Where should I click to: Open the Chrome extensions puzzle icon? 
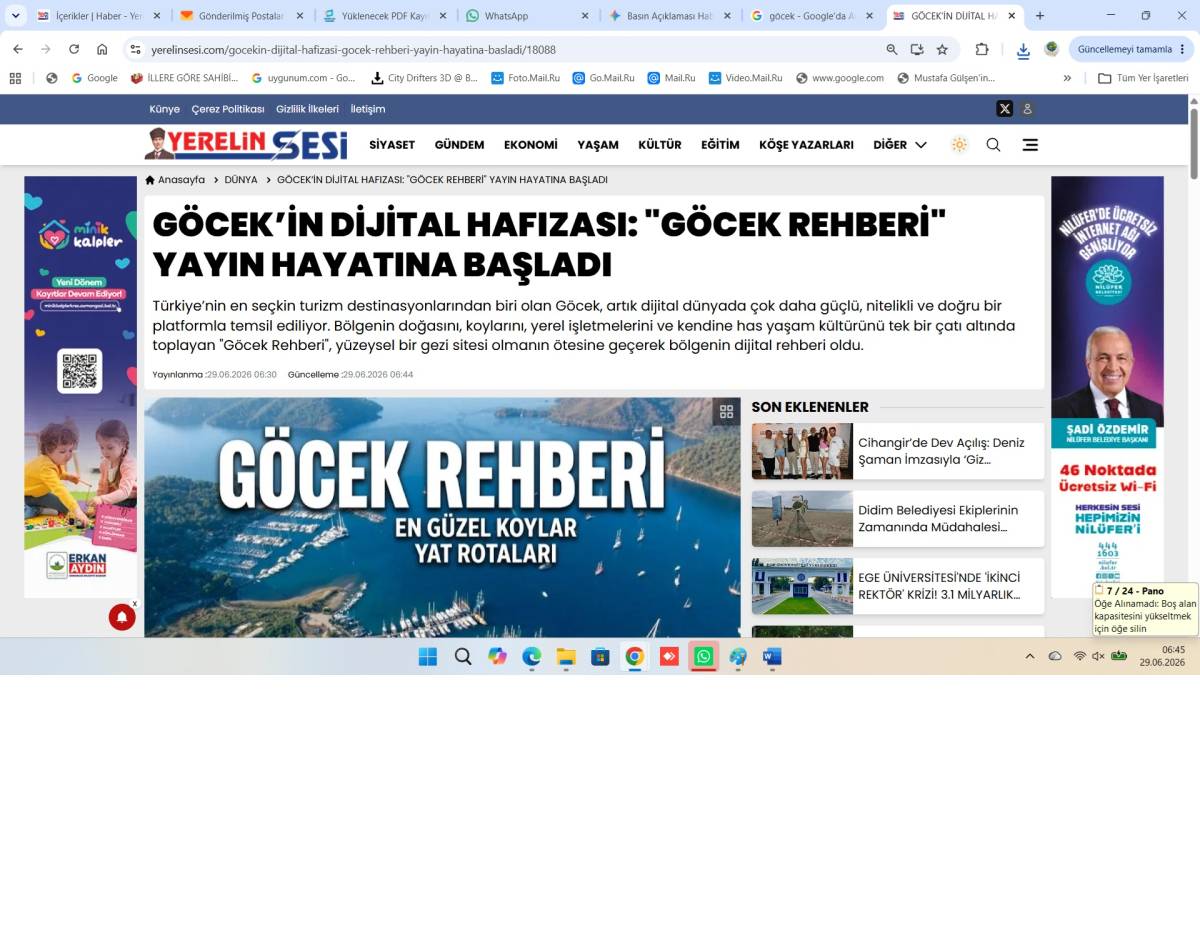[982, 49]
